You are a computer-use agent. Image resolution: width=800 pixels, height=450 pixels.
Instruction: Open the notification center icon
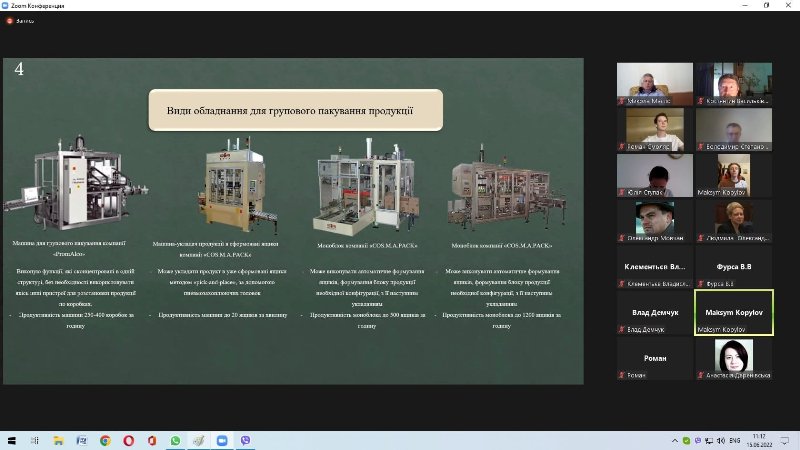(785, 440)
